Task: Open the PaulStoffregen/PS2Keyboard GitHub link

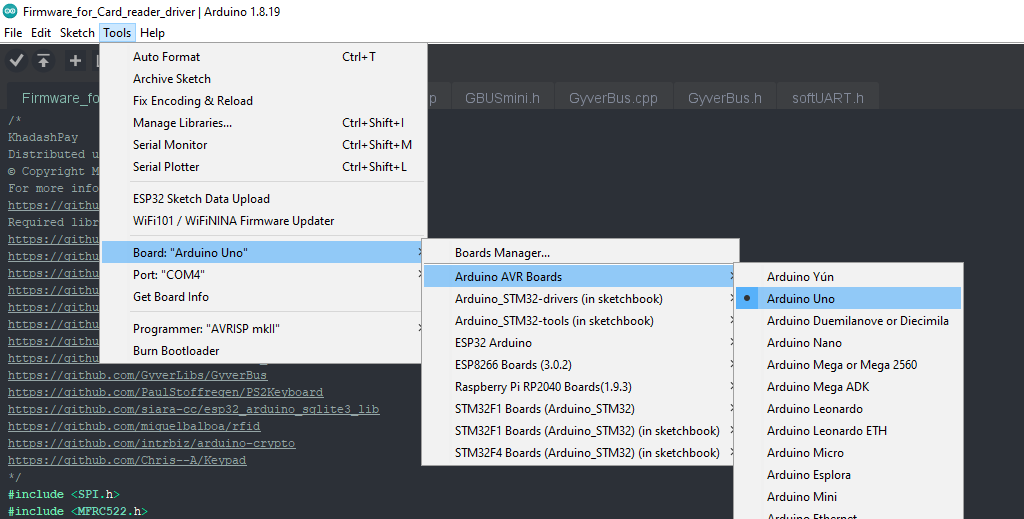Action: [x=166, y=392]
